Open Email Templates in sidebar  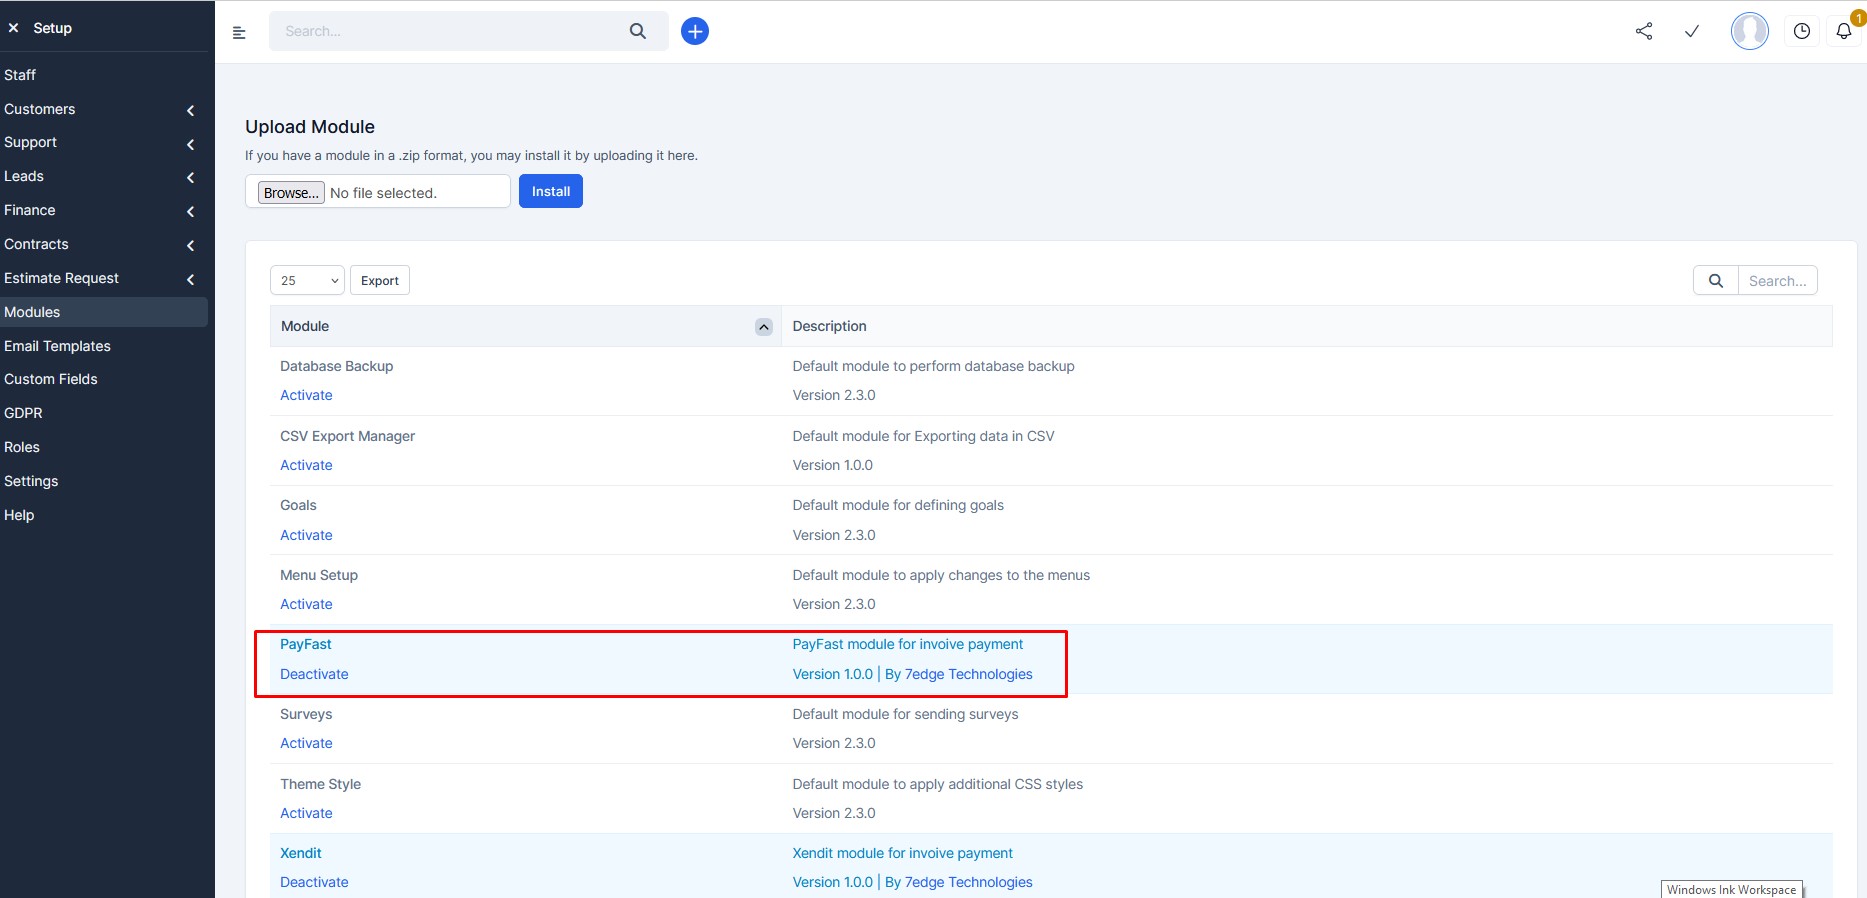(57, 346)
